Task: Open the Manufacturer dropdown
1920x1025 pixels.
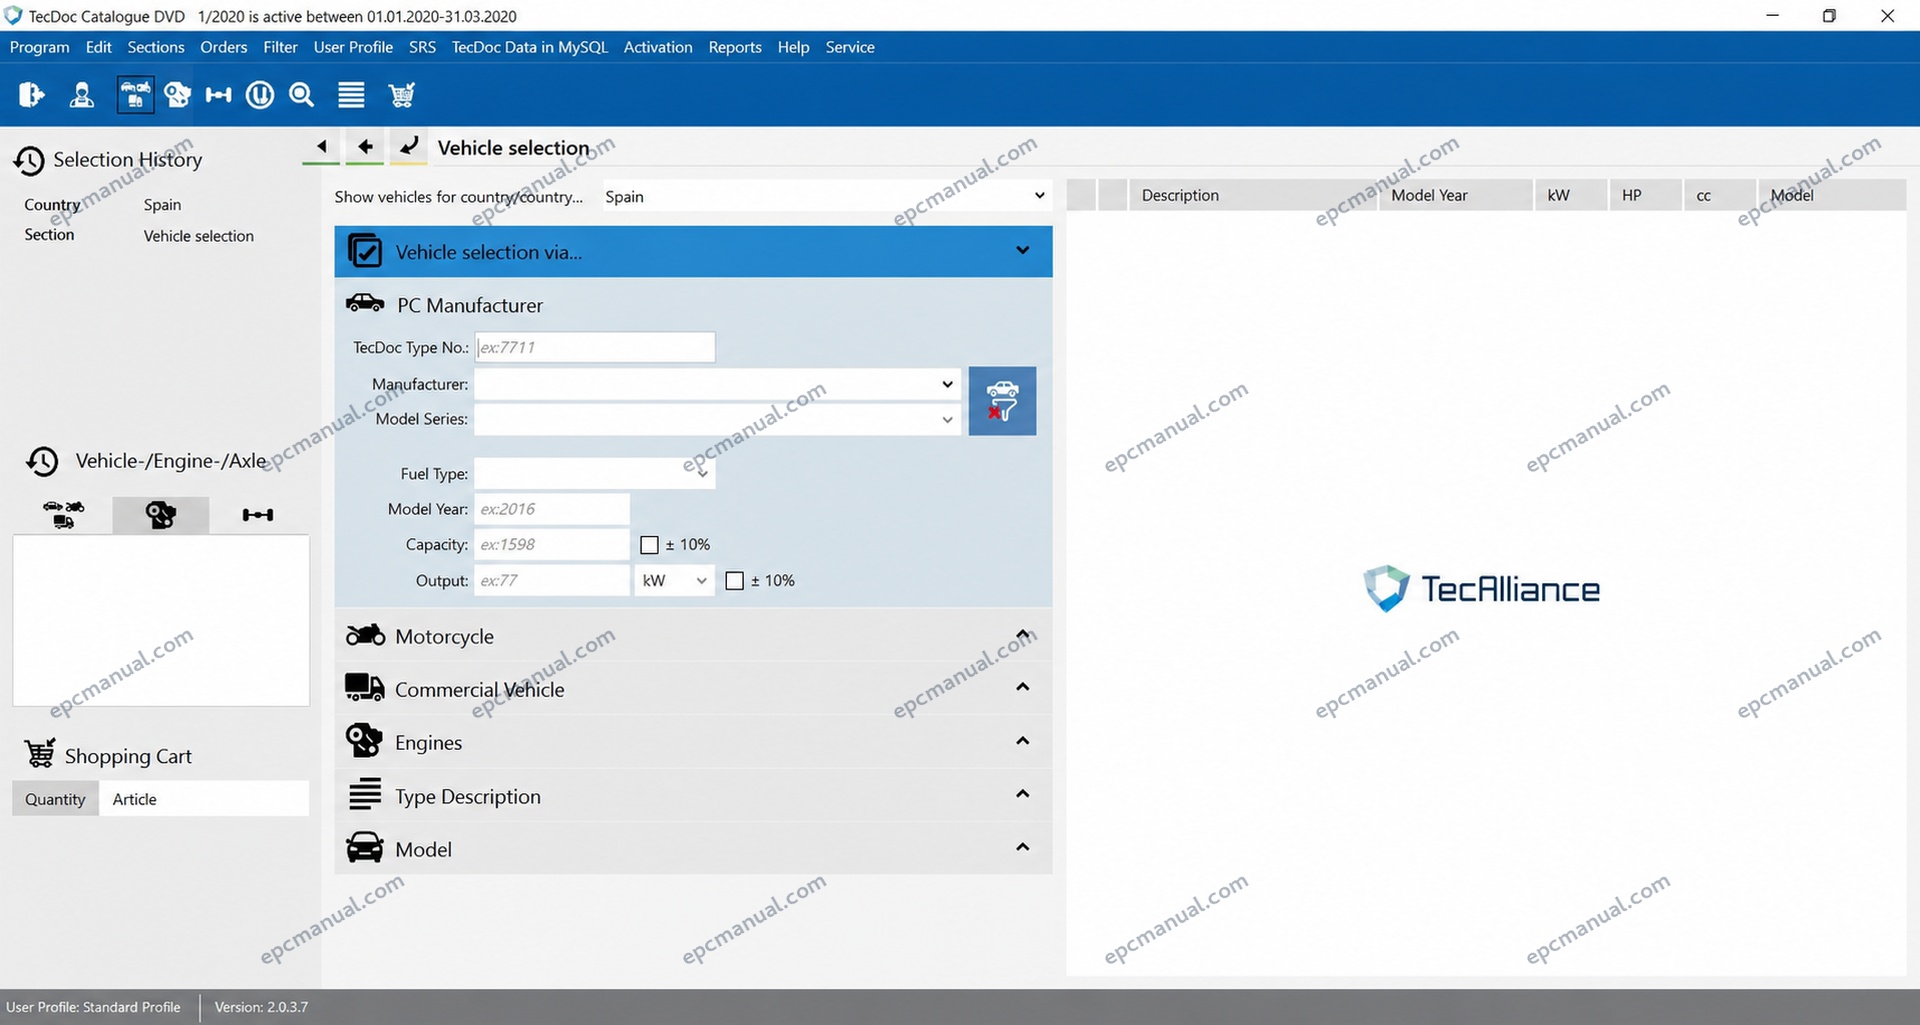Action: [717, 384]
